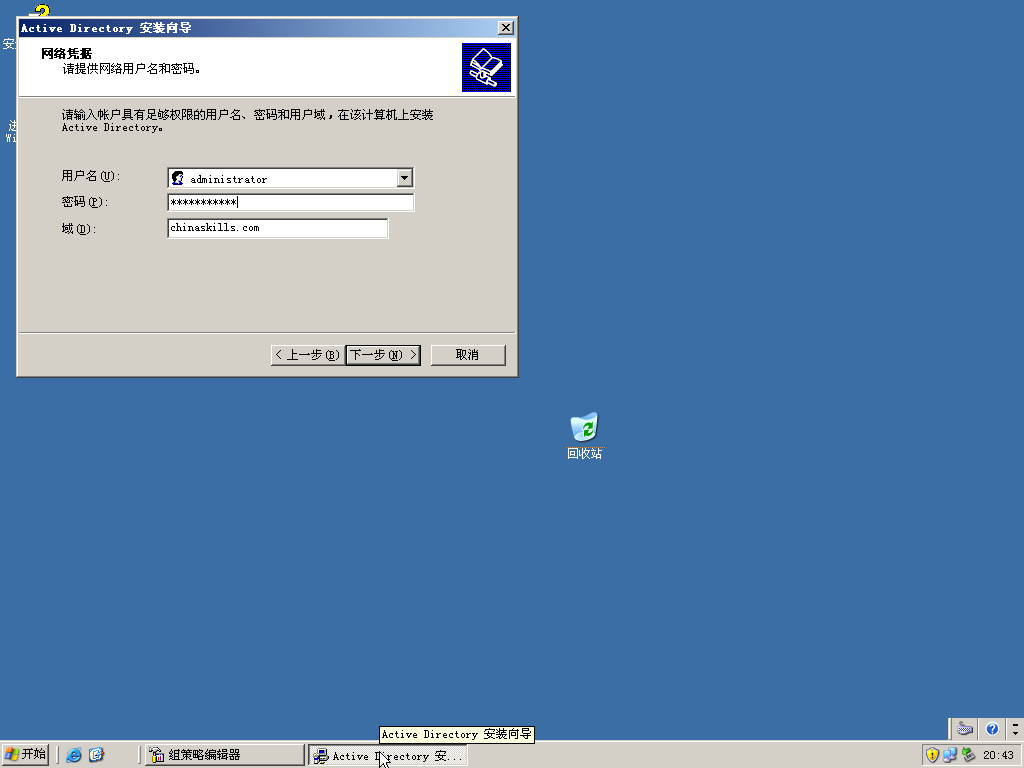Screen dimensions: 1024x768
Task: Open the Recycle Bin desktop icon
Action: tap(584, 435)
